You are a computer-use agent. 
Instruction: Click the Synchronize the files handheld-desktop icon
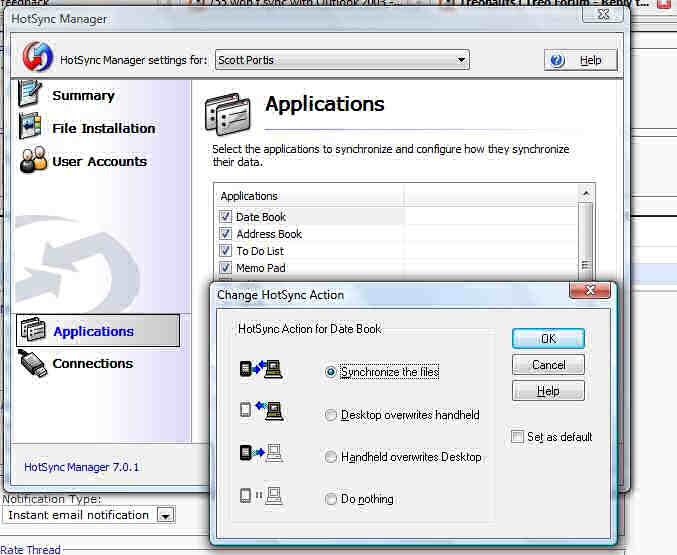tap(261, 369)
